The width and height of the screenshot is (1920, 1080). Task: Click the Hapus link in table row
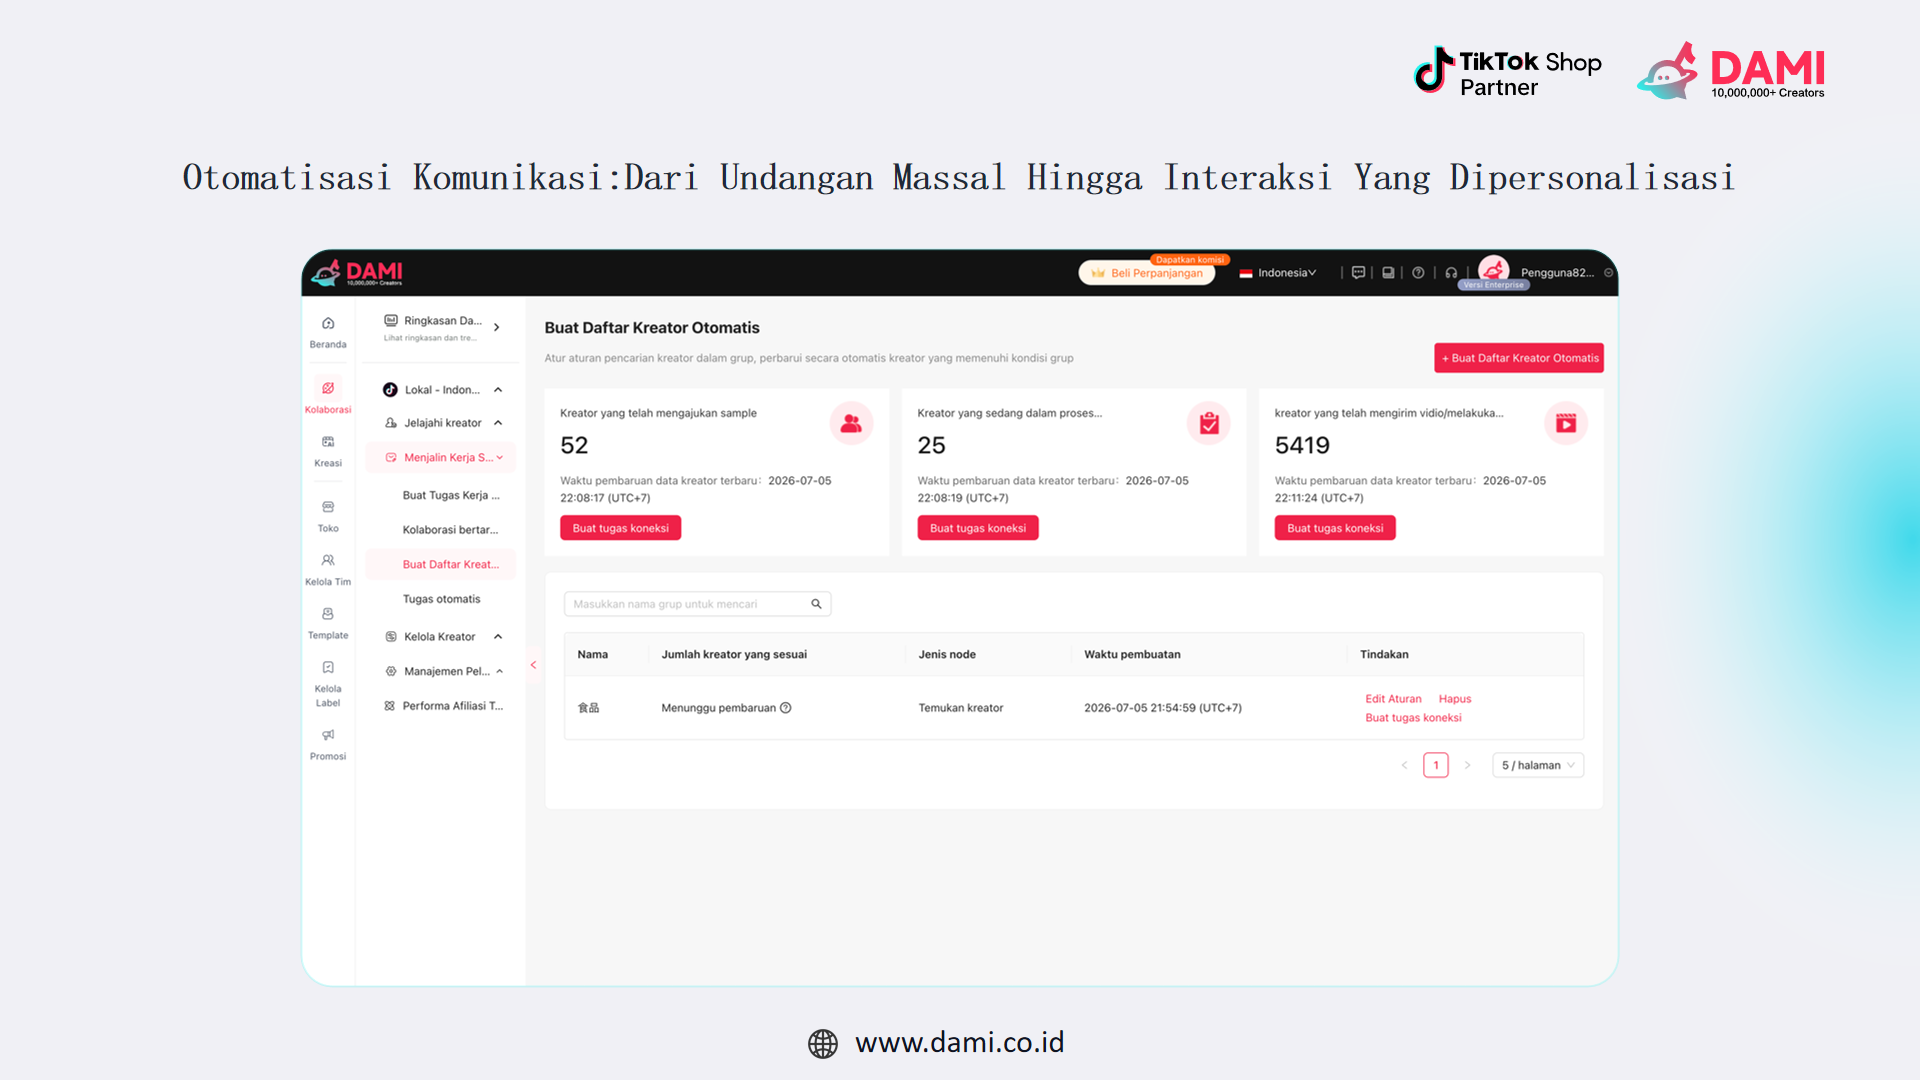[x=1455, y=699]
